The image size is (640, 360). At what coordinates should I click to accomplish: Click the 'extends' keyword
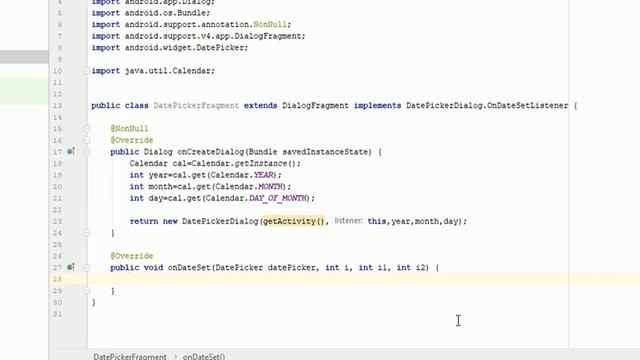point(260,105)
